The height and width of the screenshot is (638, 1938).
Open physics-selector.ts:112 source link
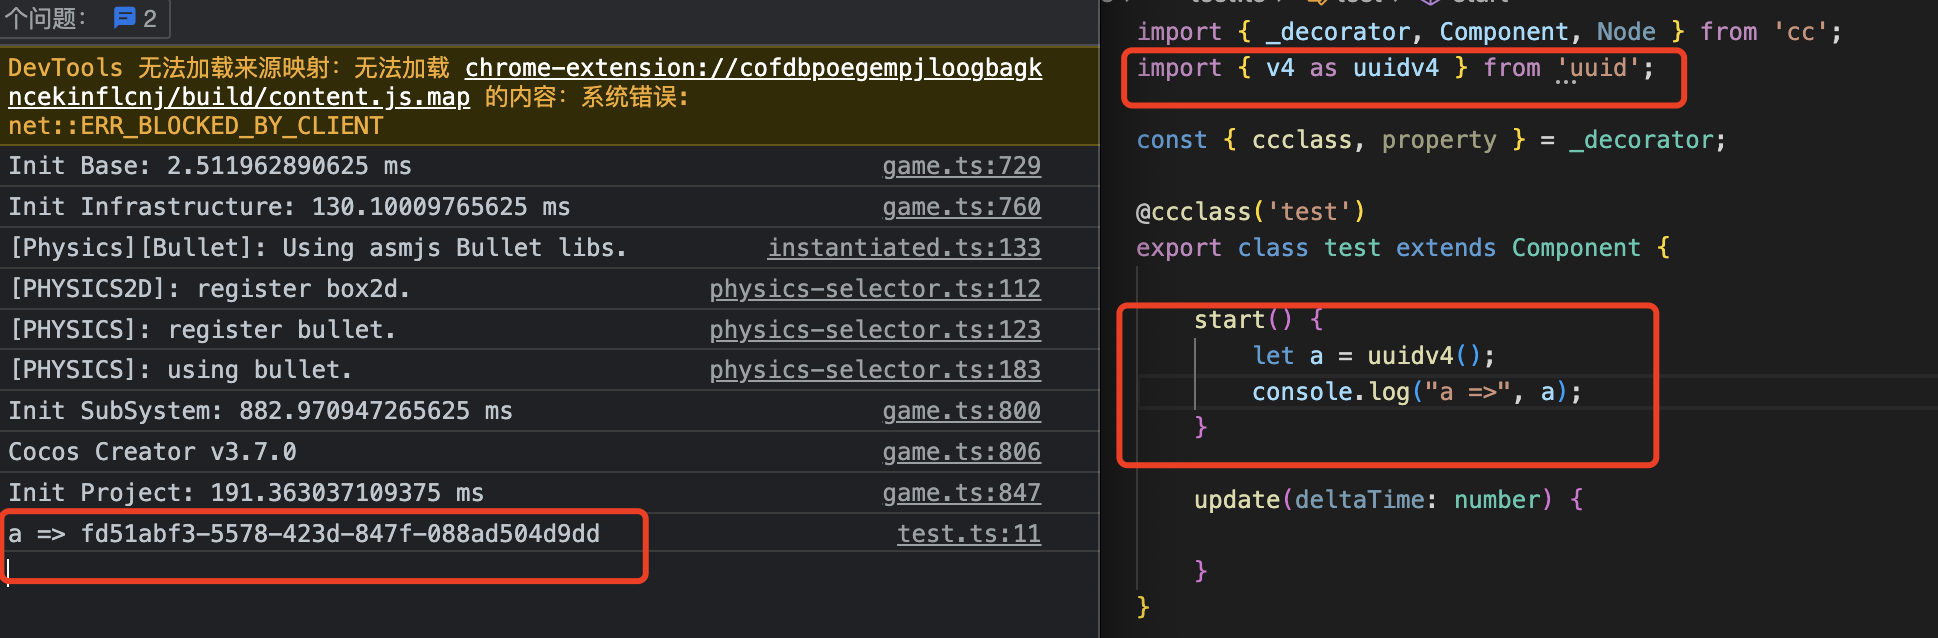[874, 289]
